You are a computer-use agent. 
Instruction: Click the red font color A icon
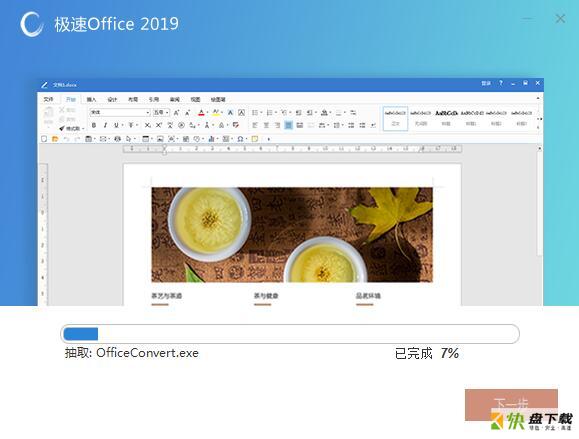point(201,113)
